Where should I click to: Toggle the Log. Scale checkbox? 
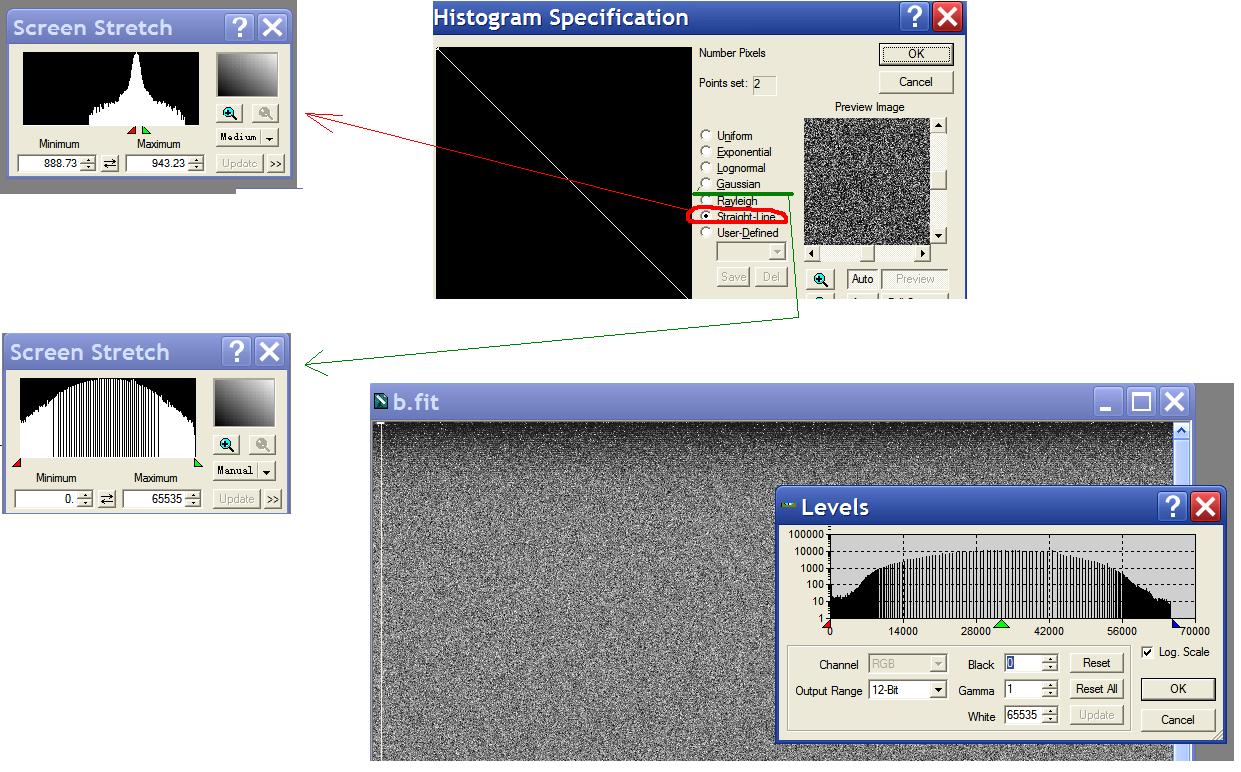(1147, 653)
